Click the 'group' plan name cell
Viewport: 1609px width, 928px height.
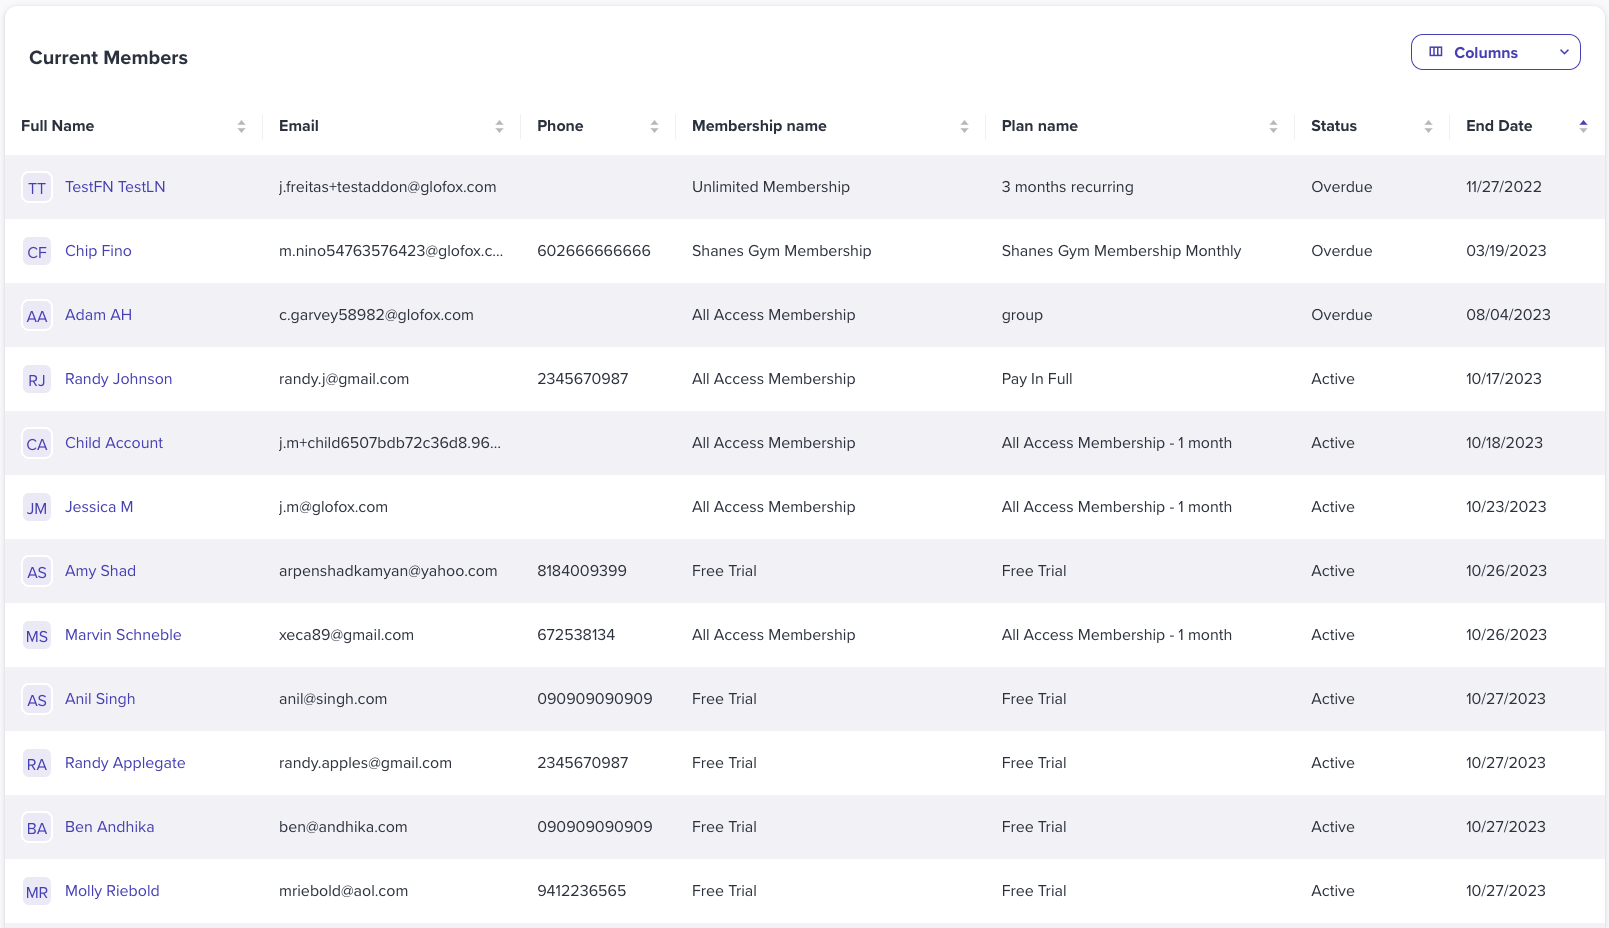point(1022,315)
